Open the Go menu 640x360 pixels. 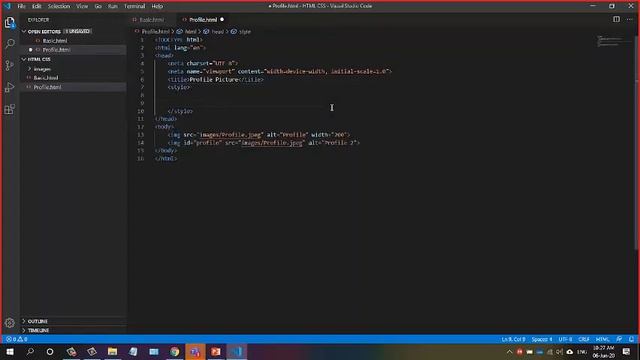click(98, 6)
